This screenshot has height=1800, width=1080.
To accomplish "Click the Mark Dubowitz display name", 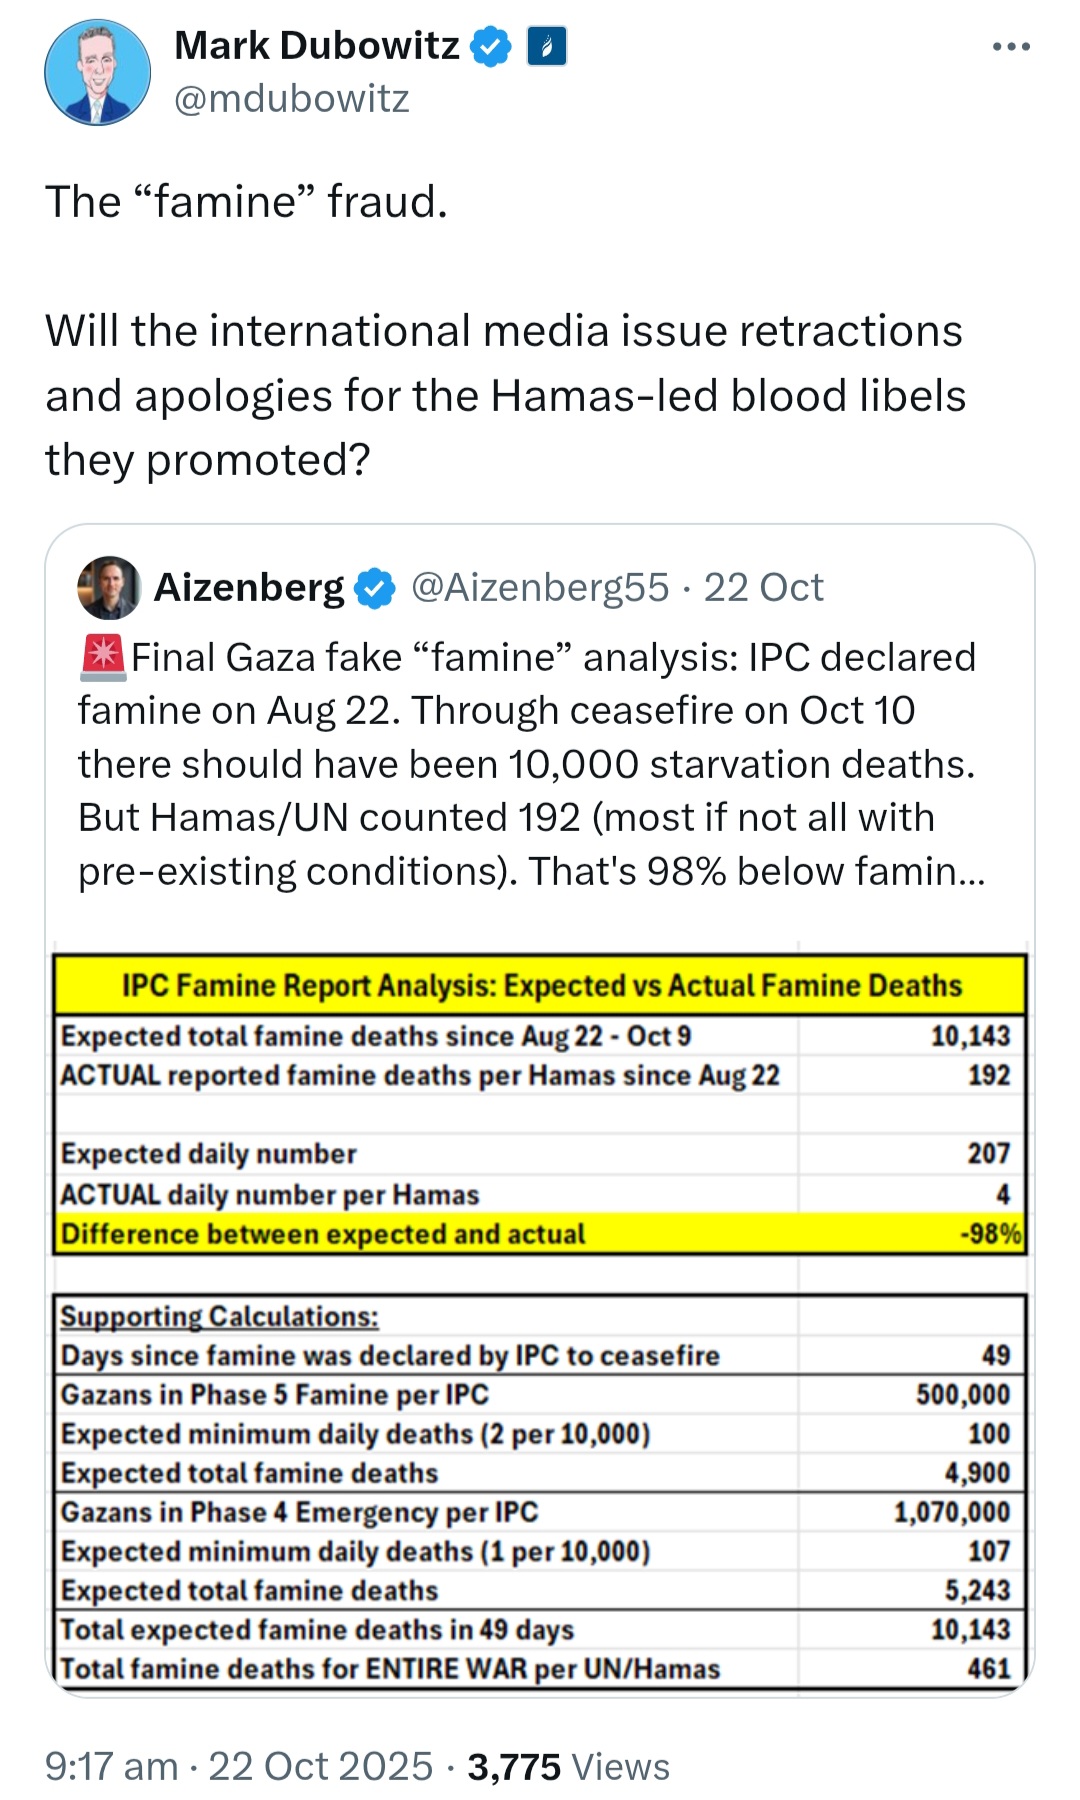I will pyautogui.click(x=317, y=45).
